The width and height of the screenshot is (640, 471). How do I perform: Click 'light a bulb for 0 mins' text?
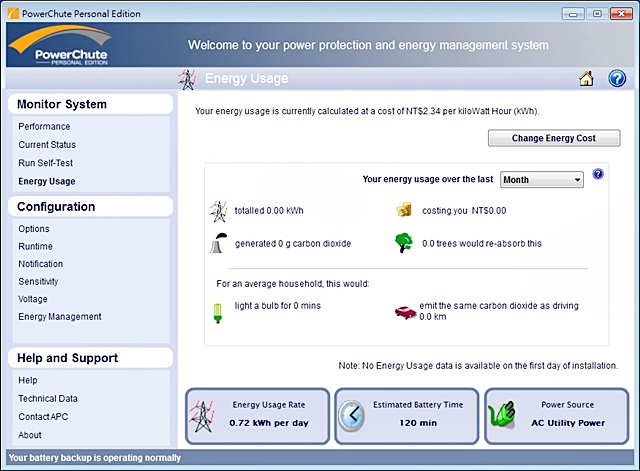pos(278,306)
